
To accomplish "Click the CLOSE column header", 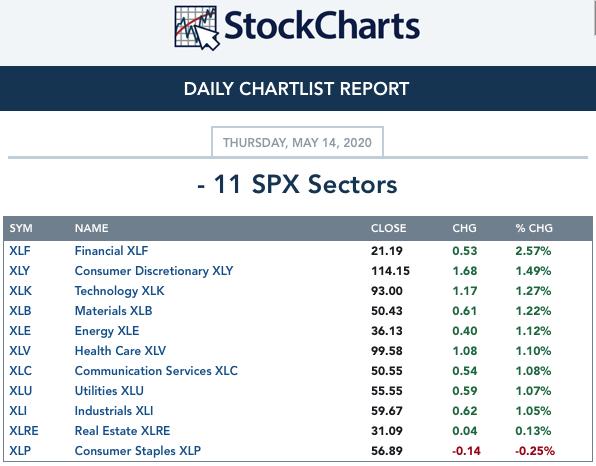I will (388, 228).
